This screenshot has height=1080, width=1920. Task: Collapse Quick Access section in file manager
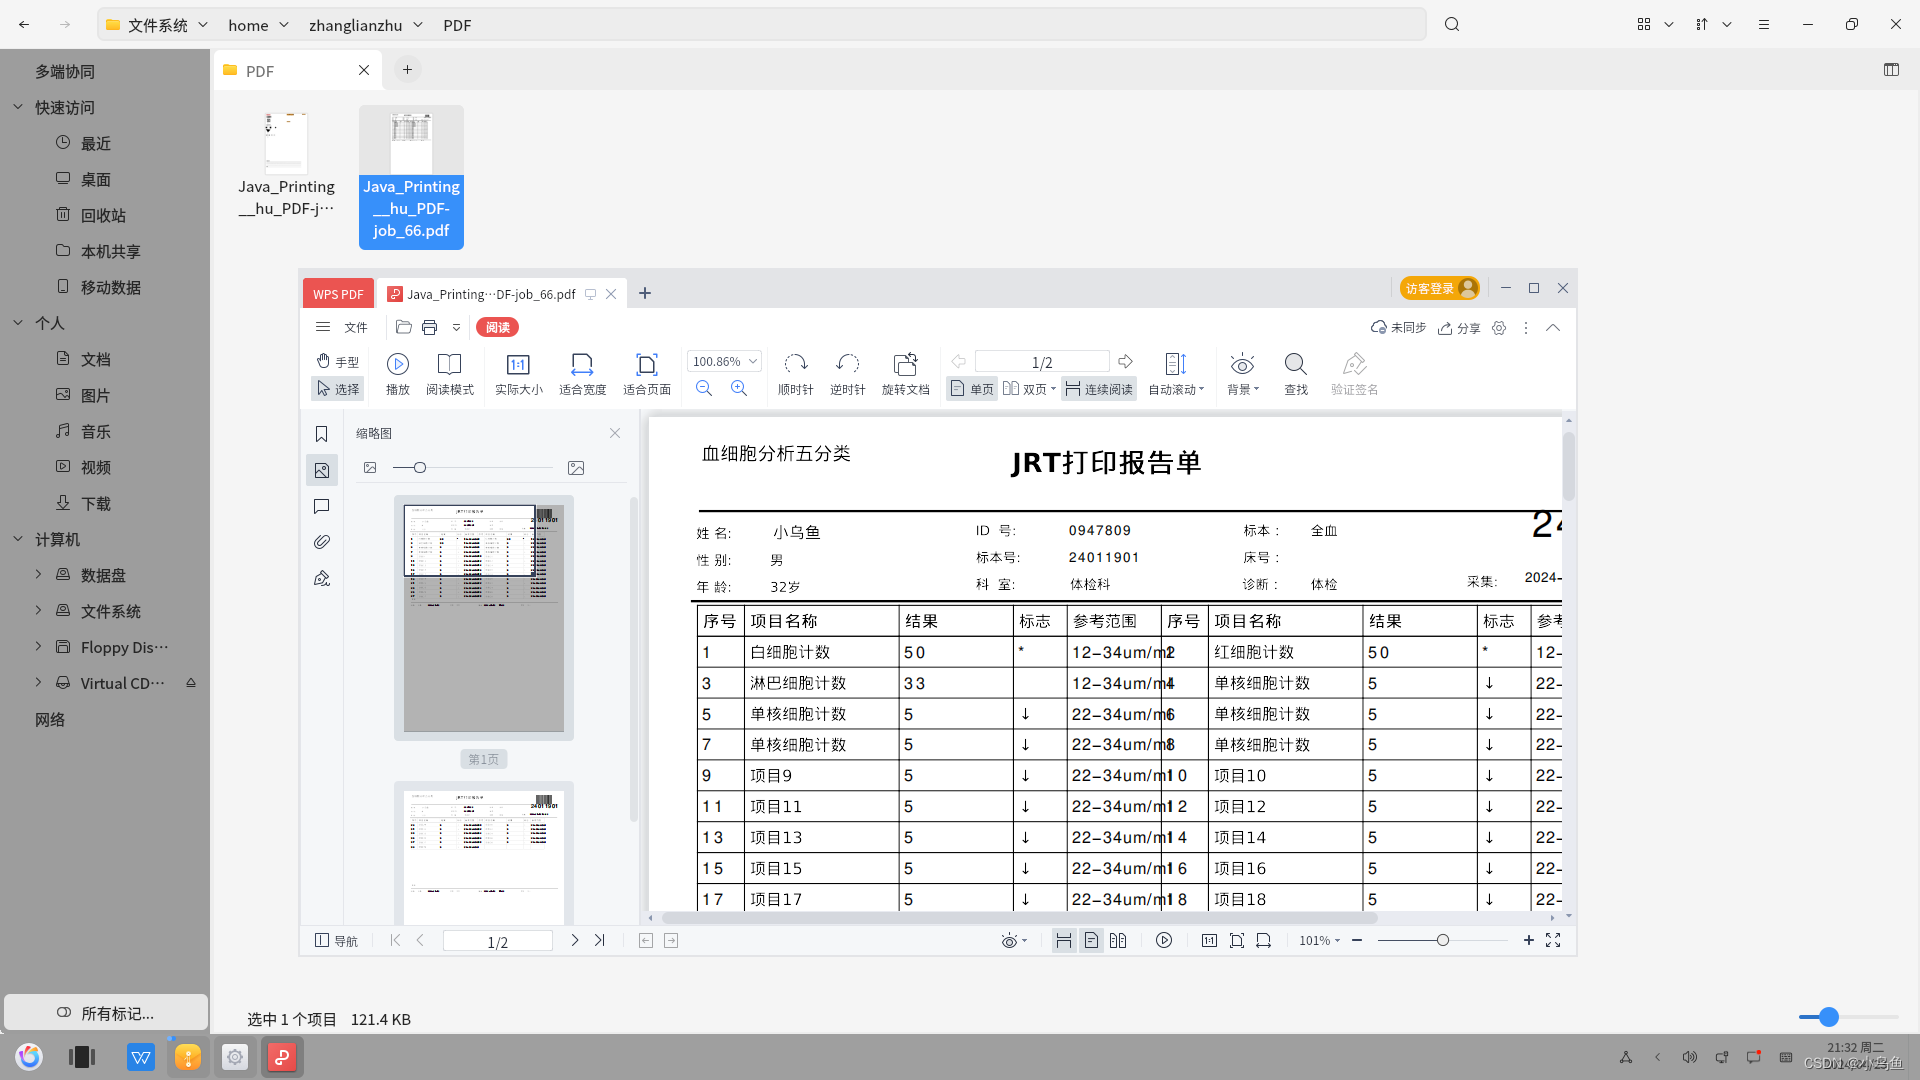pyautogui.click(x=18, y=107)
